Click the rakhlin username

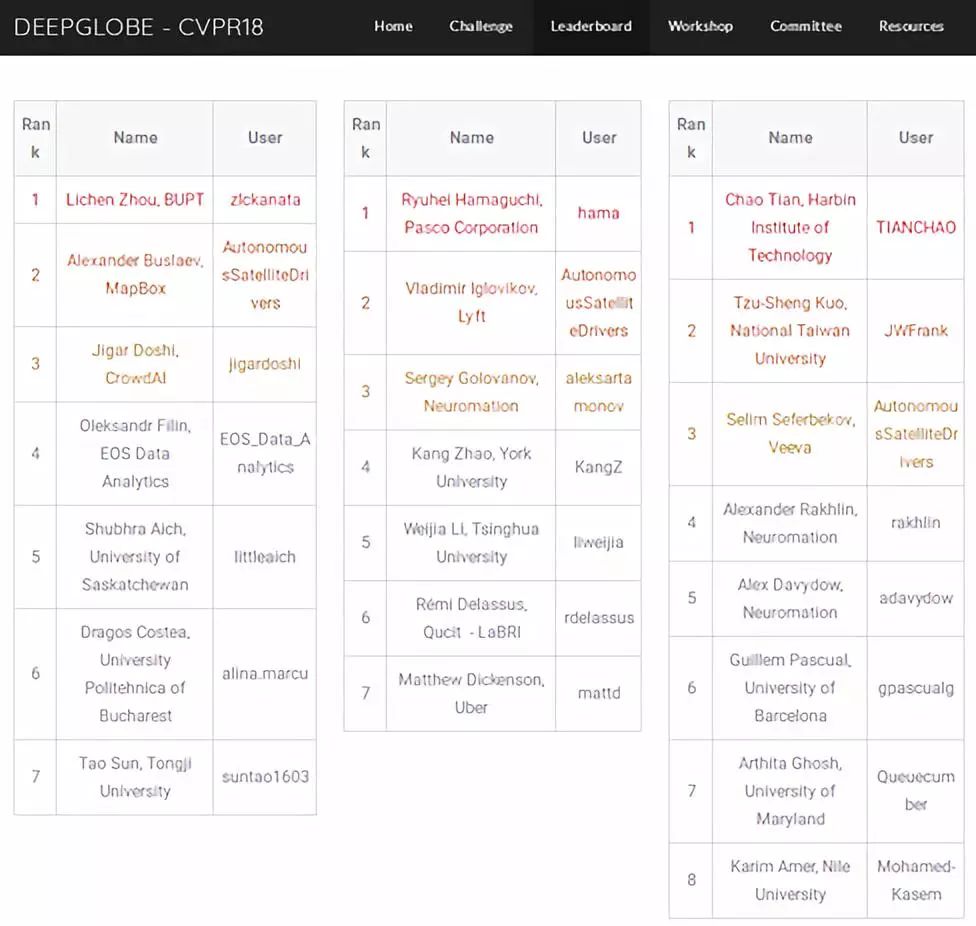point(916,523)
